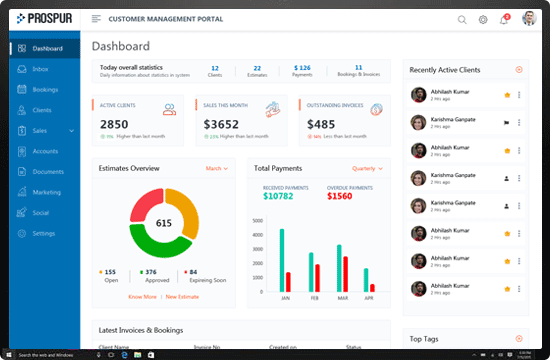The image size is (550, 360).
Task: Click the plus icon beside Top Tags
Action: [x=519, y=339]
